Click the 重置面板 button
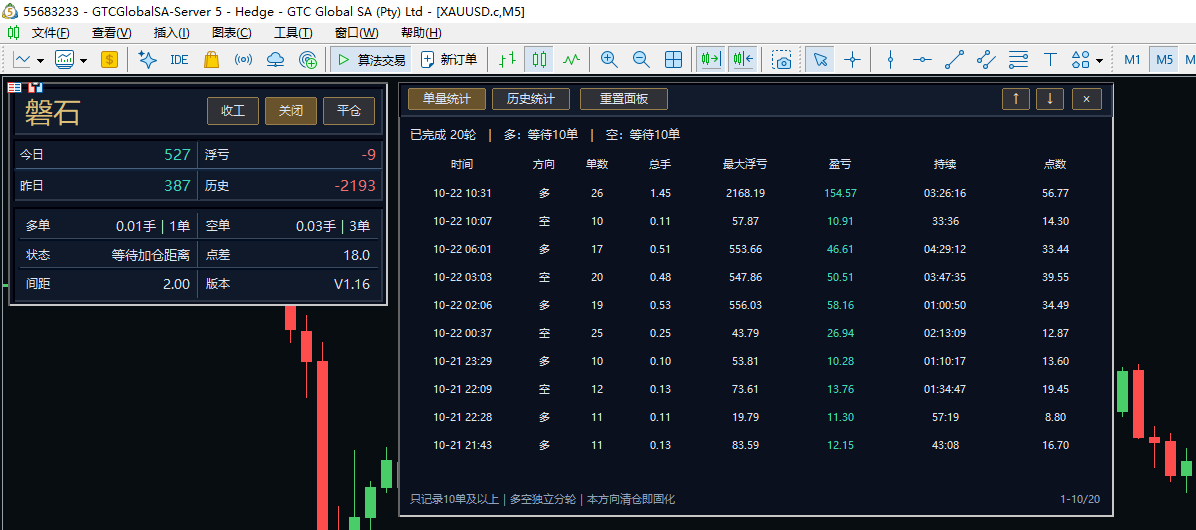The image size is (1196, 530). pos(624,98)
